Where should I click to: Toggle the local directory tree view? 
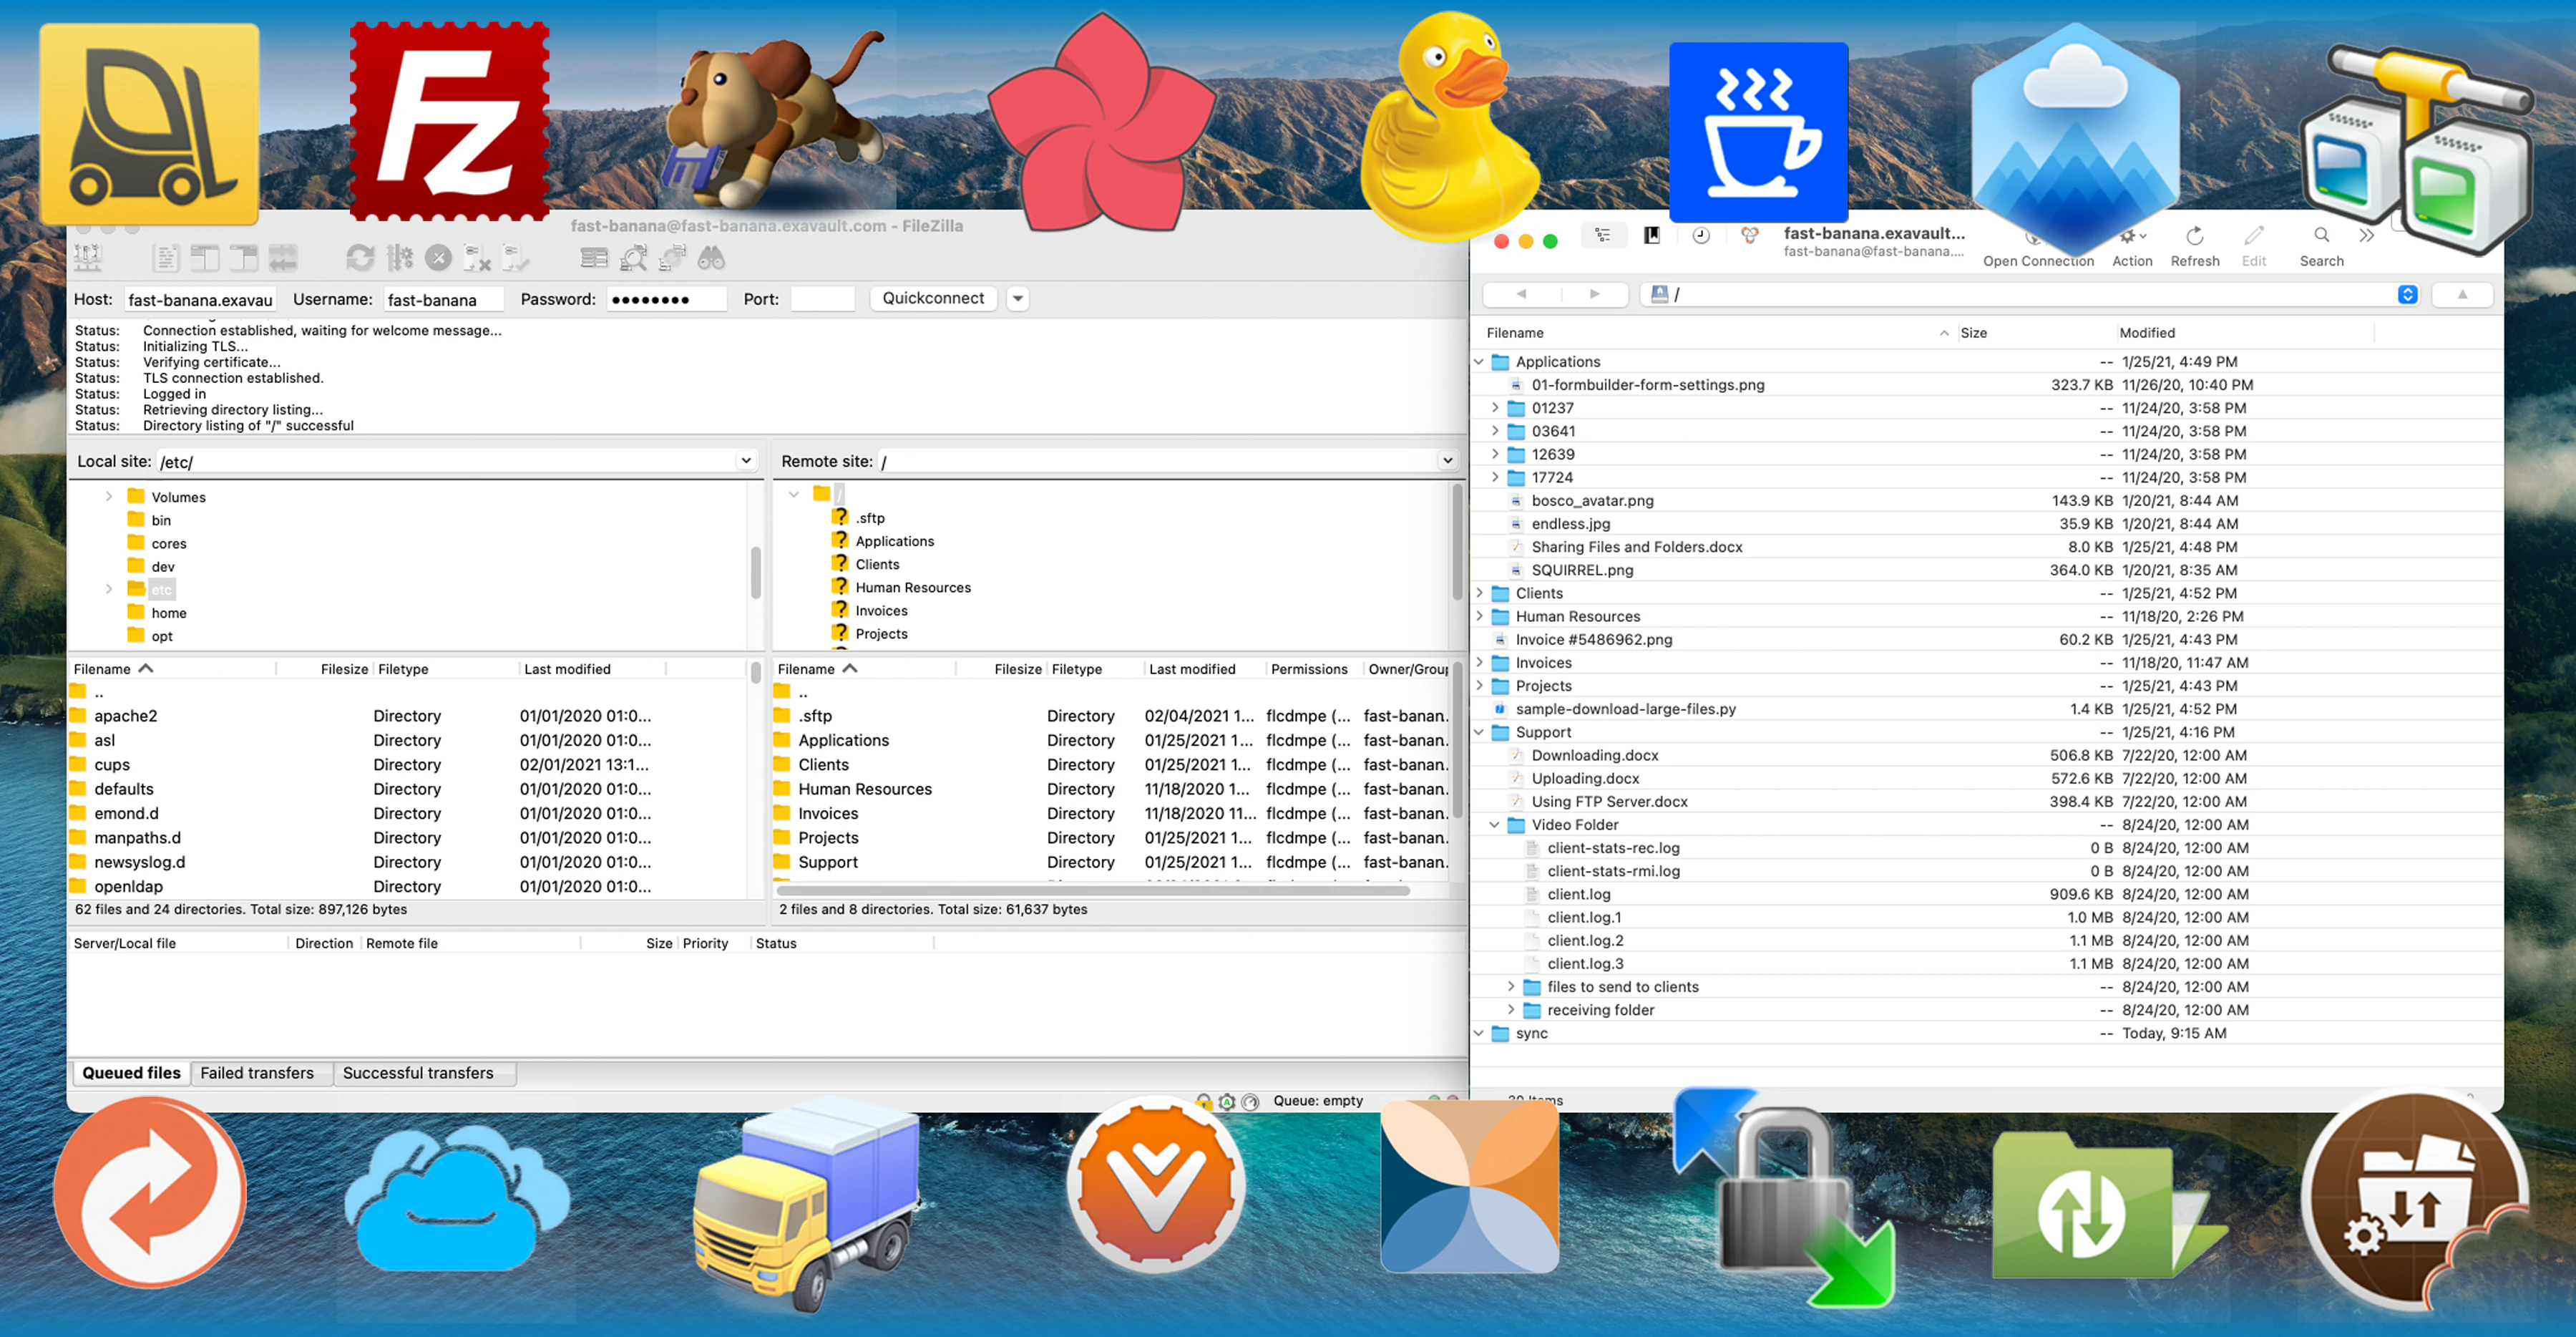coord(205,258)
